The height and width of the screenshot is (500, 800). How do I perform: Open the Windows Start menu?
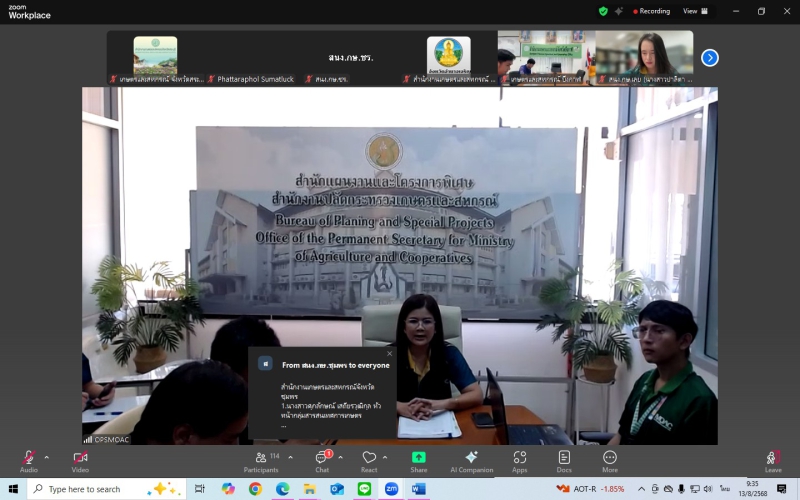pos(13,489)
